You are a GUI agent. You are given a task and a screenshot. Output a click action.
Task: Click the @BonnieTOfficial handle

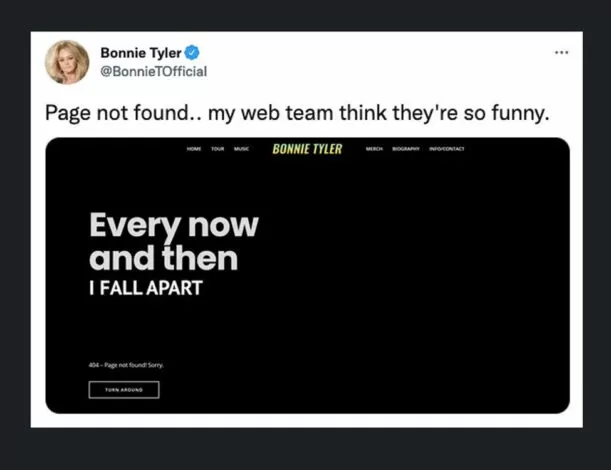click(x=153, y=71)
